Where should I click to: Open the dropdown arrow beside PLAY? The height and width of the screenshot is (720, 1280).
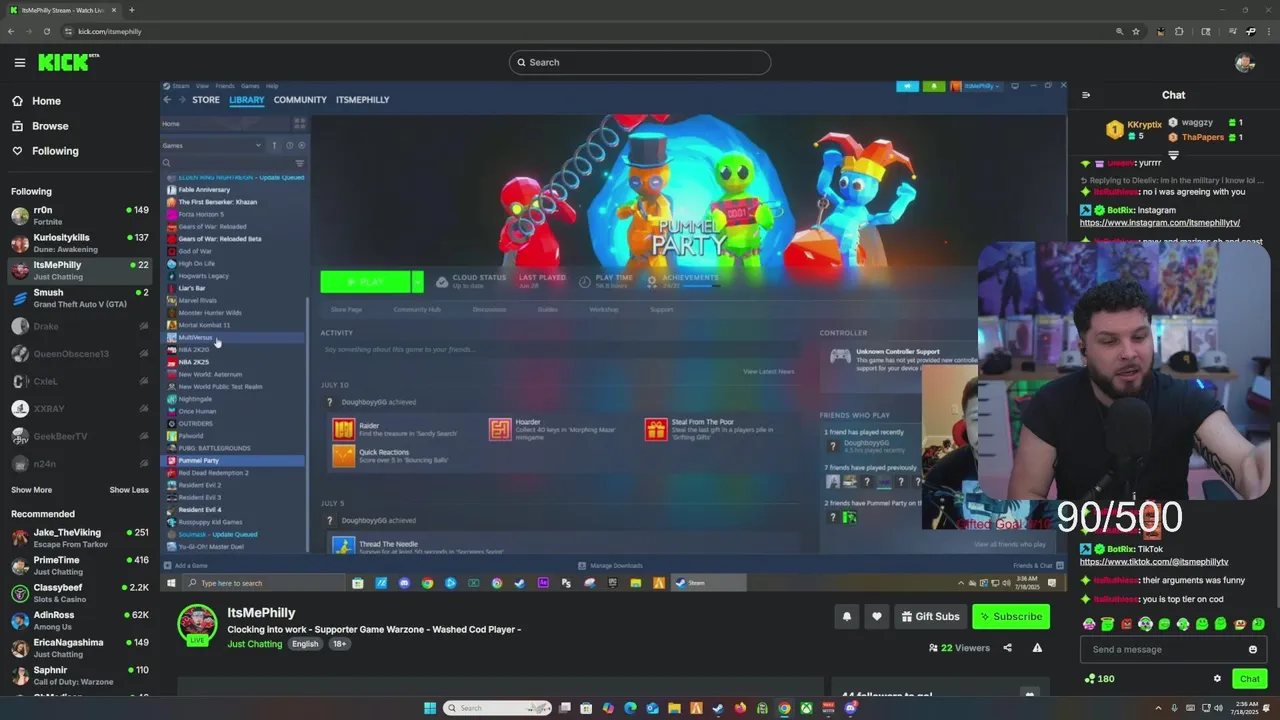[x=417, y=282]
